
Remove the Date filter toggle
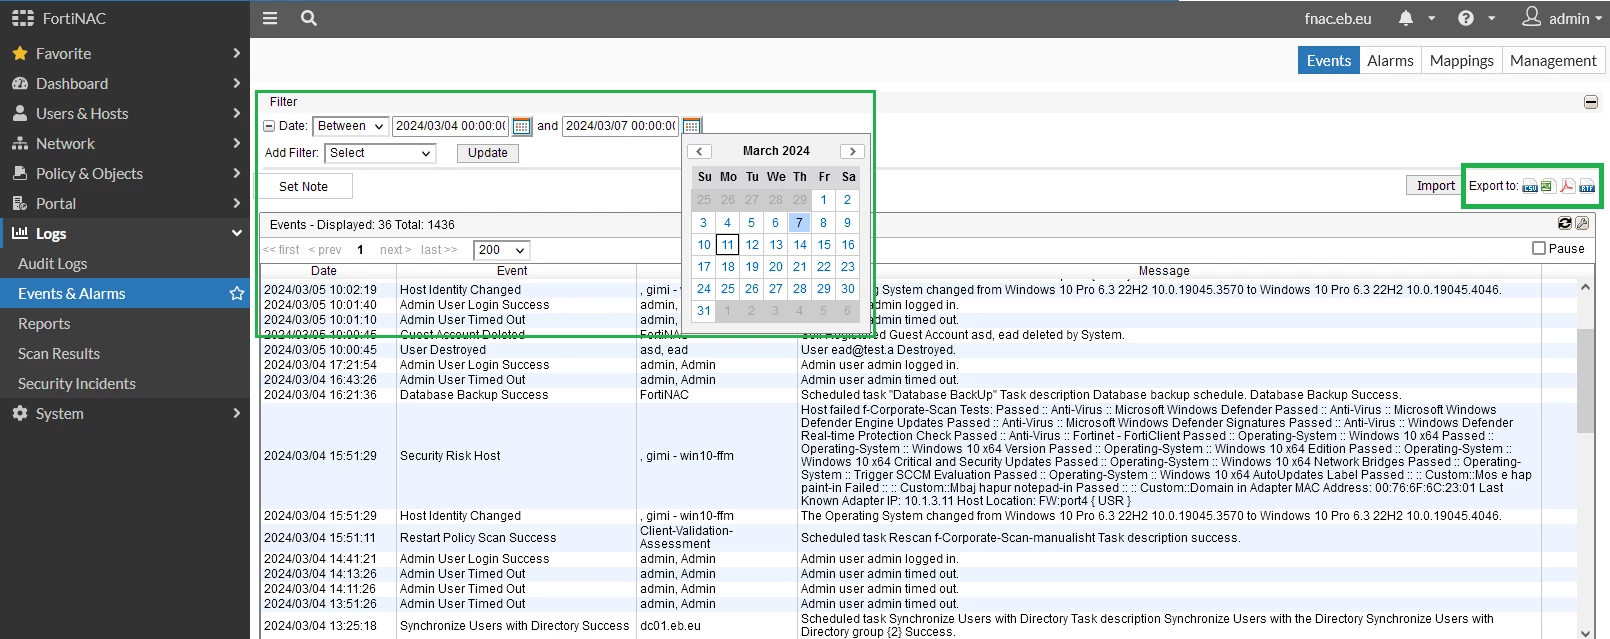click(269, 126)
